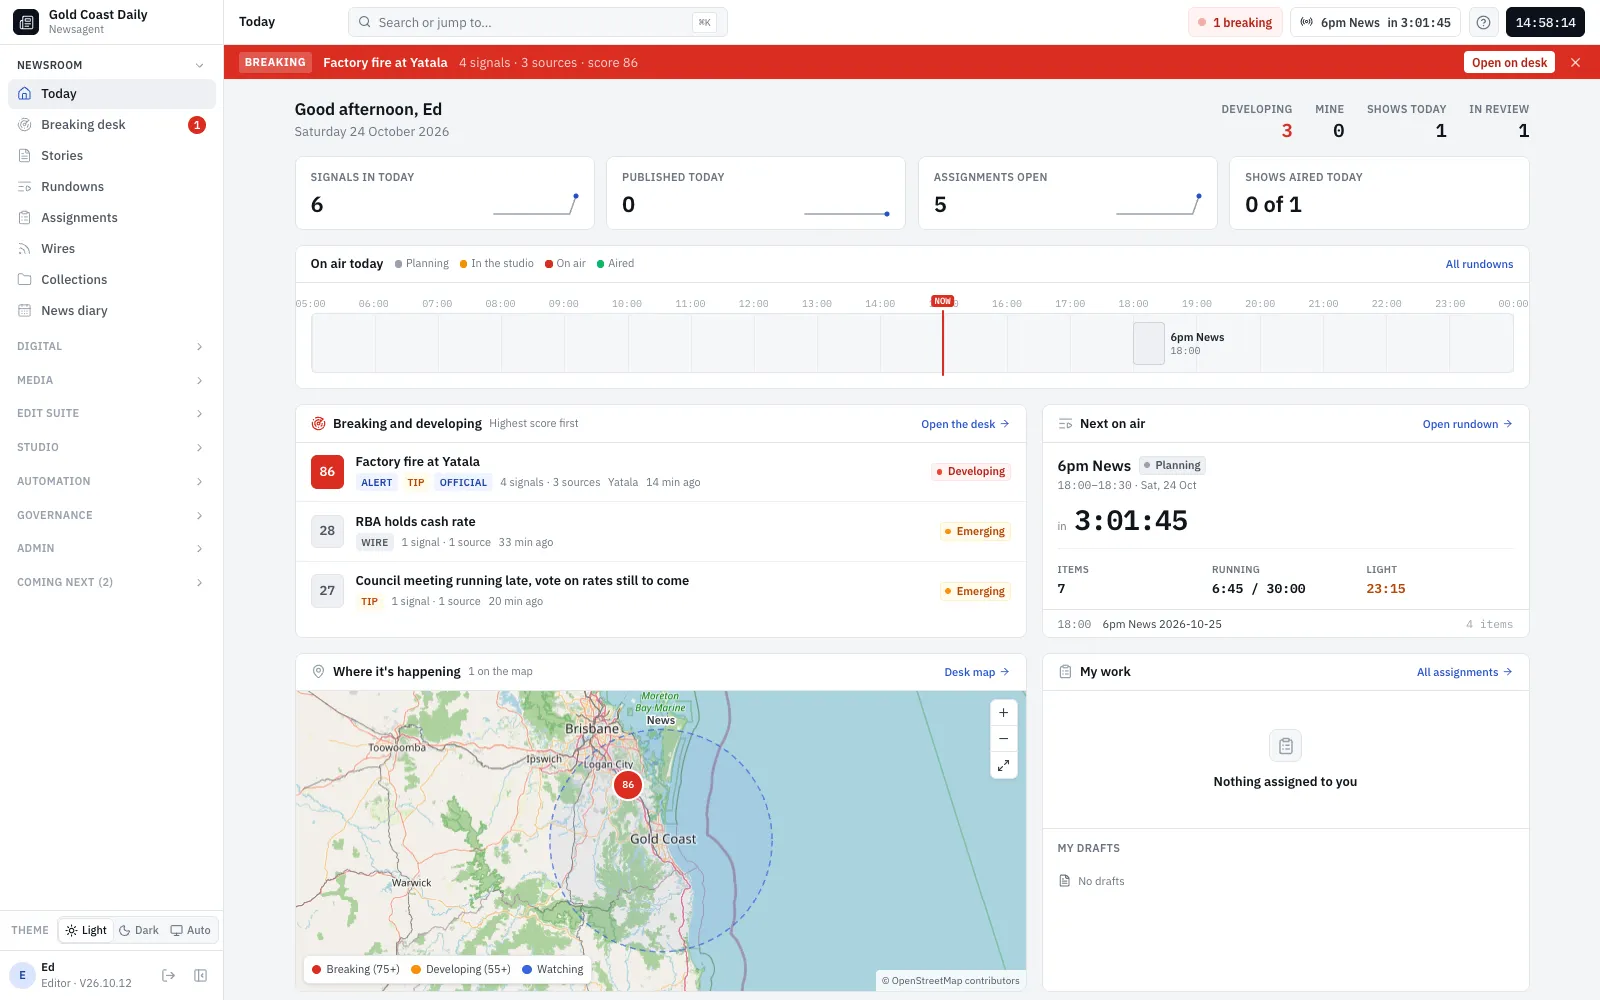Dismiss the breaking banner
The image size is (1600, 1000).
tap(1576, 62)
